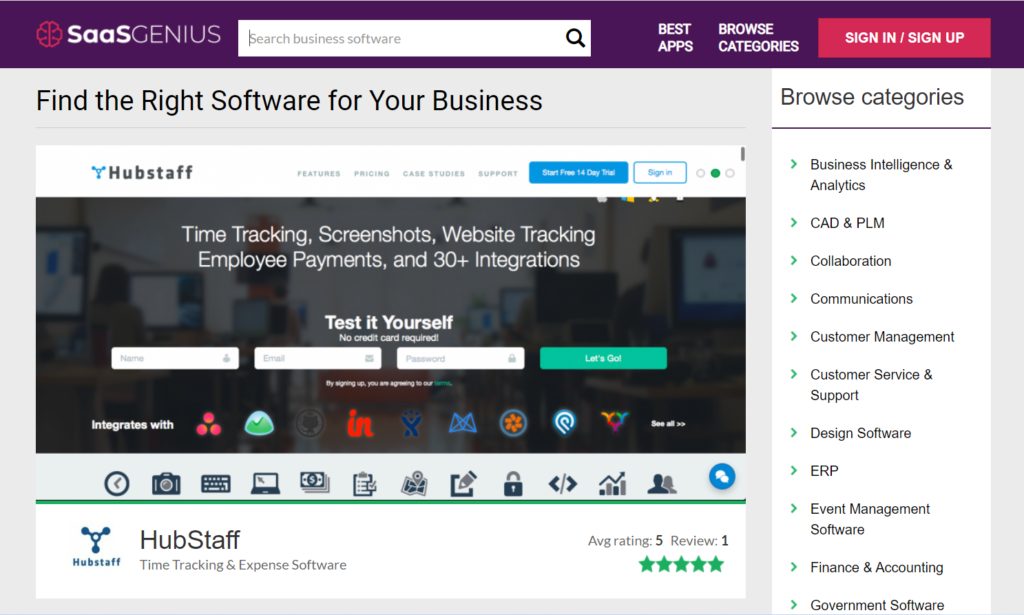Expand Customer Service & Support chevron
1024x615 pixels.
(x=794, y=374)
